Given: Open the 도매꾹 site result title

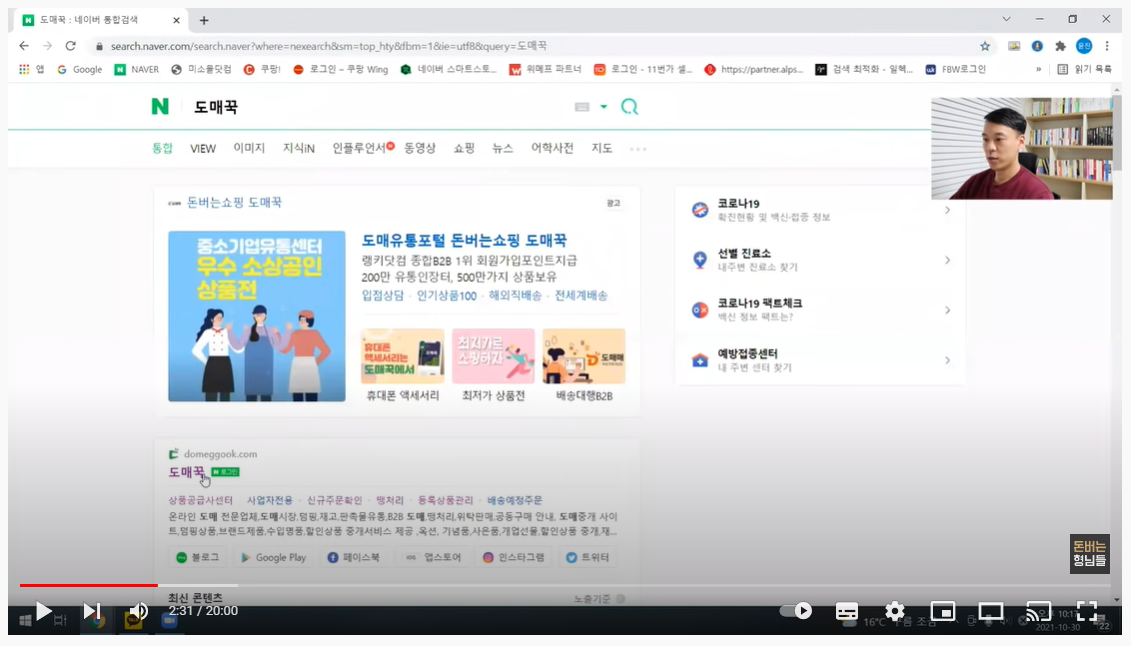Looking at the screenshot, I should [186, 472].
